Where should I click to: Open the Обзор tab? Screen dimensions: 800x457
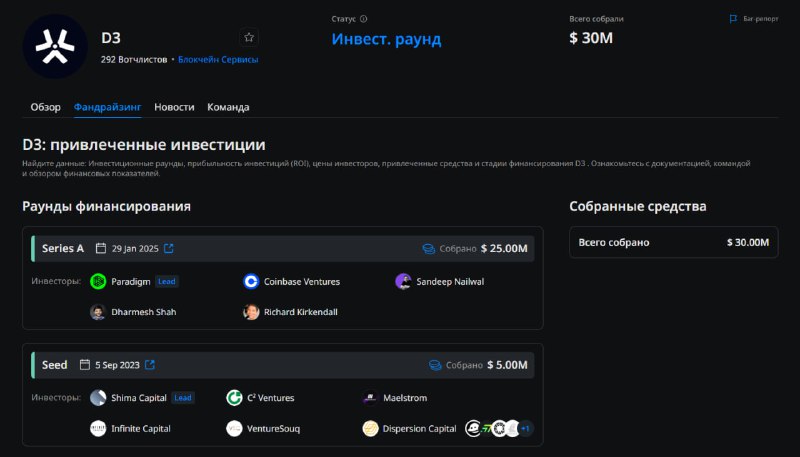point(45,107)
